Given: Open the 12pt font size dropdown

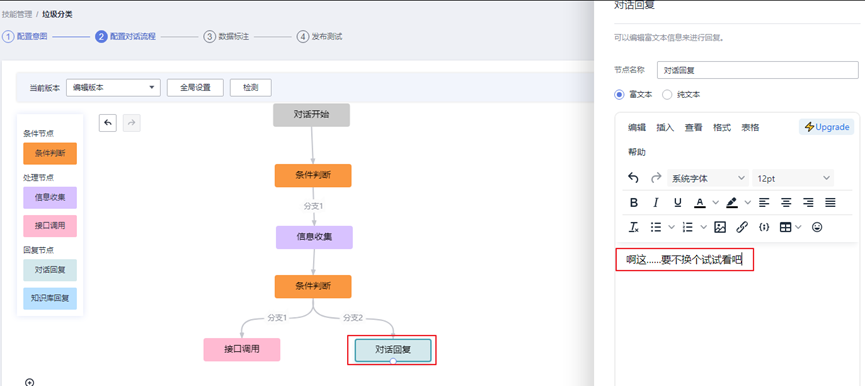Looking at the screenshot, I should (x=793, y=178).
